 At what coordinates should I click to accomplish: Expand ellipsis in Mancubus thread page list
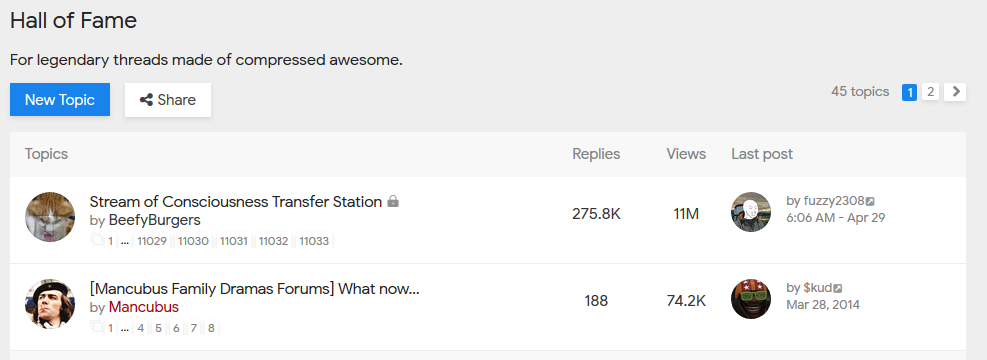[125, 328]
